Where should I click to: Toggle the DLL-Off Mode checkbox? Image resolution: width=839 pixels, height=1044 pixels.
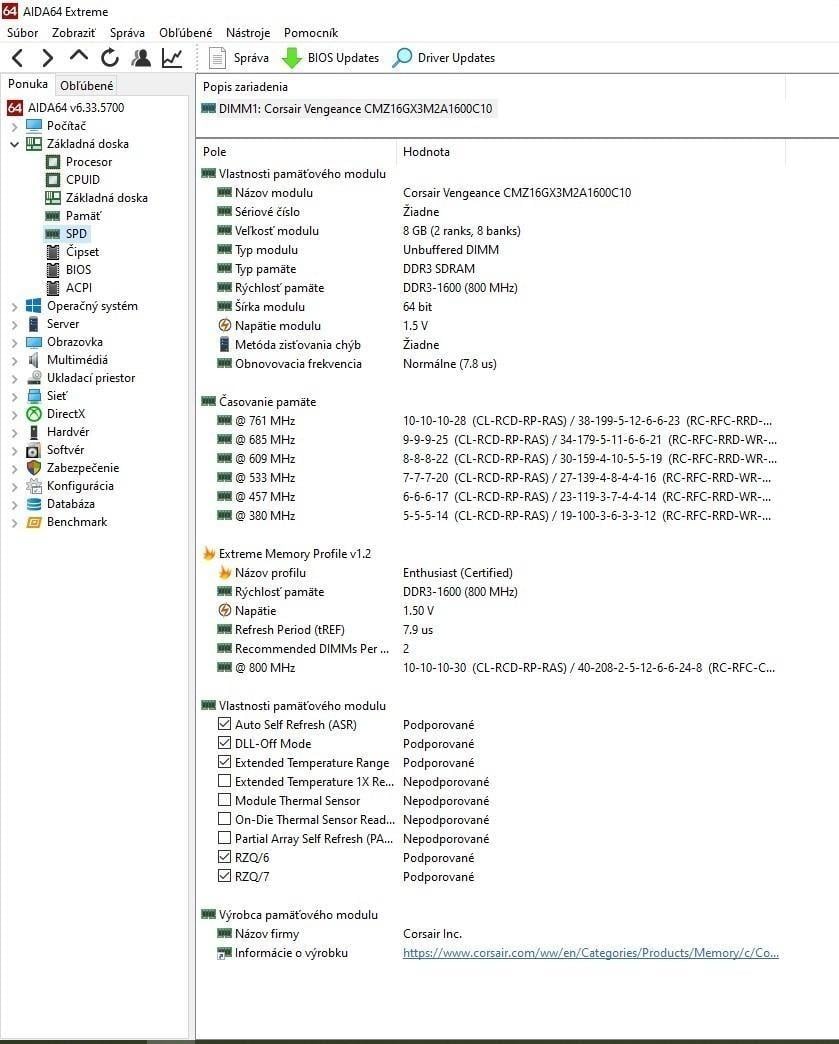tap(224, 742)
